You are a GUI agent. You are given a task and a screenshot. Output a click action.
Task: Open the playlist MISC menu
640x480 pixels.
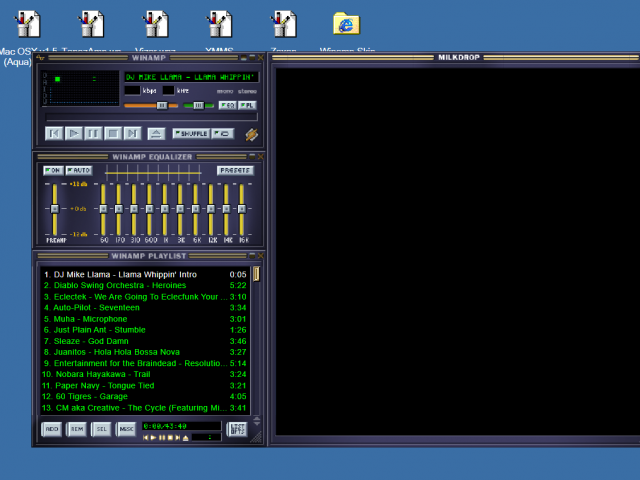point(127,429)
